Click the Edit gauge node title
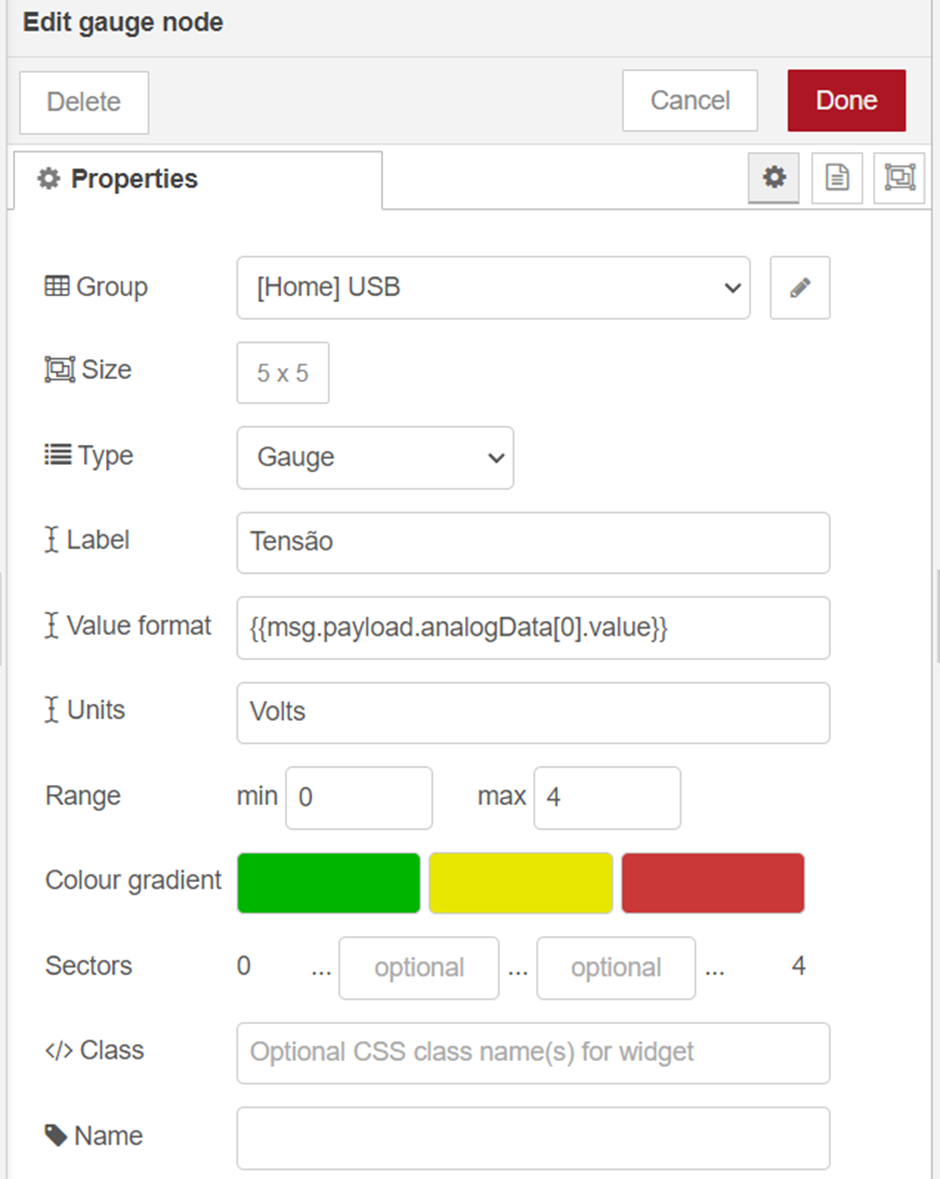The image size is (940, 1179). point(123,23)
